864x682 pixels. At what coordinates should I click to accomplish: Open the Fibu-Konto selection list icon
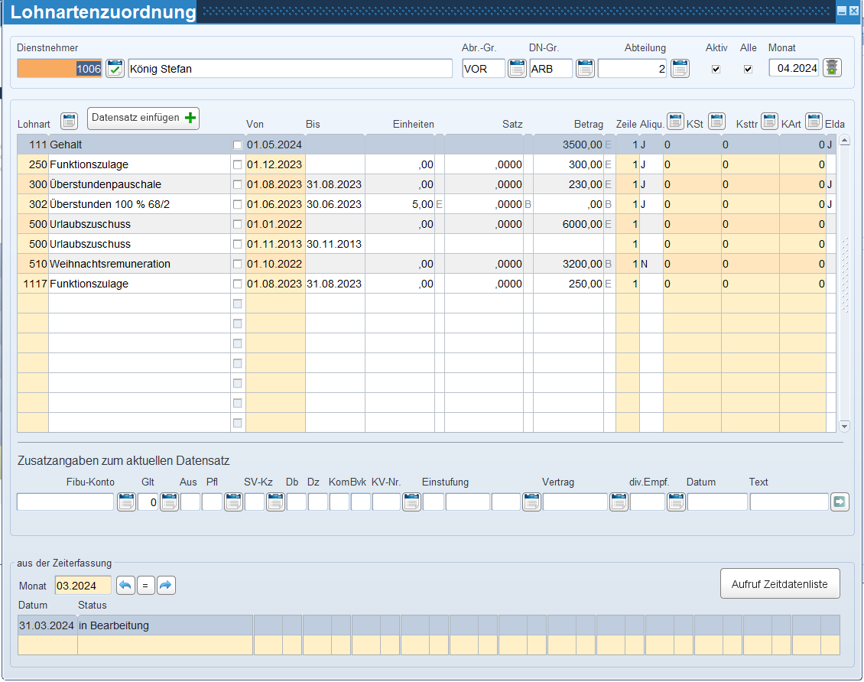[x=126, y=502]
